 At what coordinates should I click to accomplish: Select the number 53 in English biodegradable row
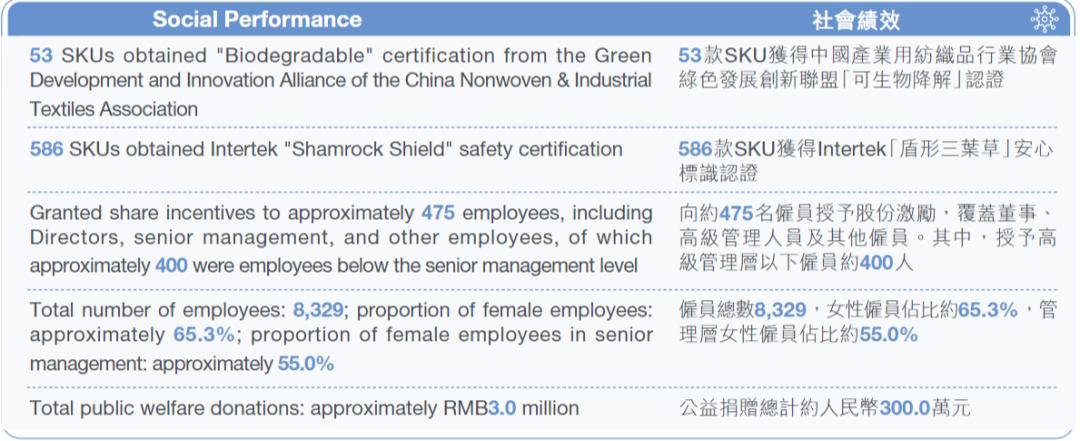[x=41, y=55]
